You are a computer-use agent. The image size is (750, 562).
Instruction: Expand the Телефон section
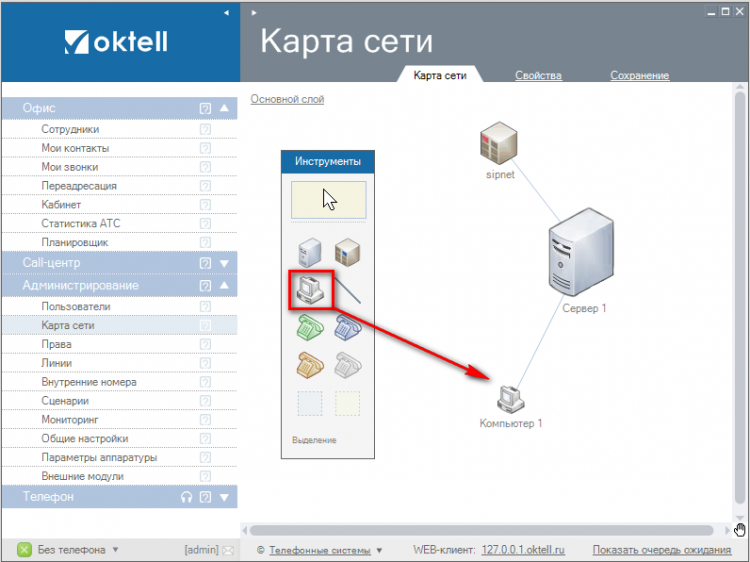click(225, 497)
